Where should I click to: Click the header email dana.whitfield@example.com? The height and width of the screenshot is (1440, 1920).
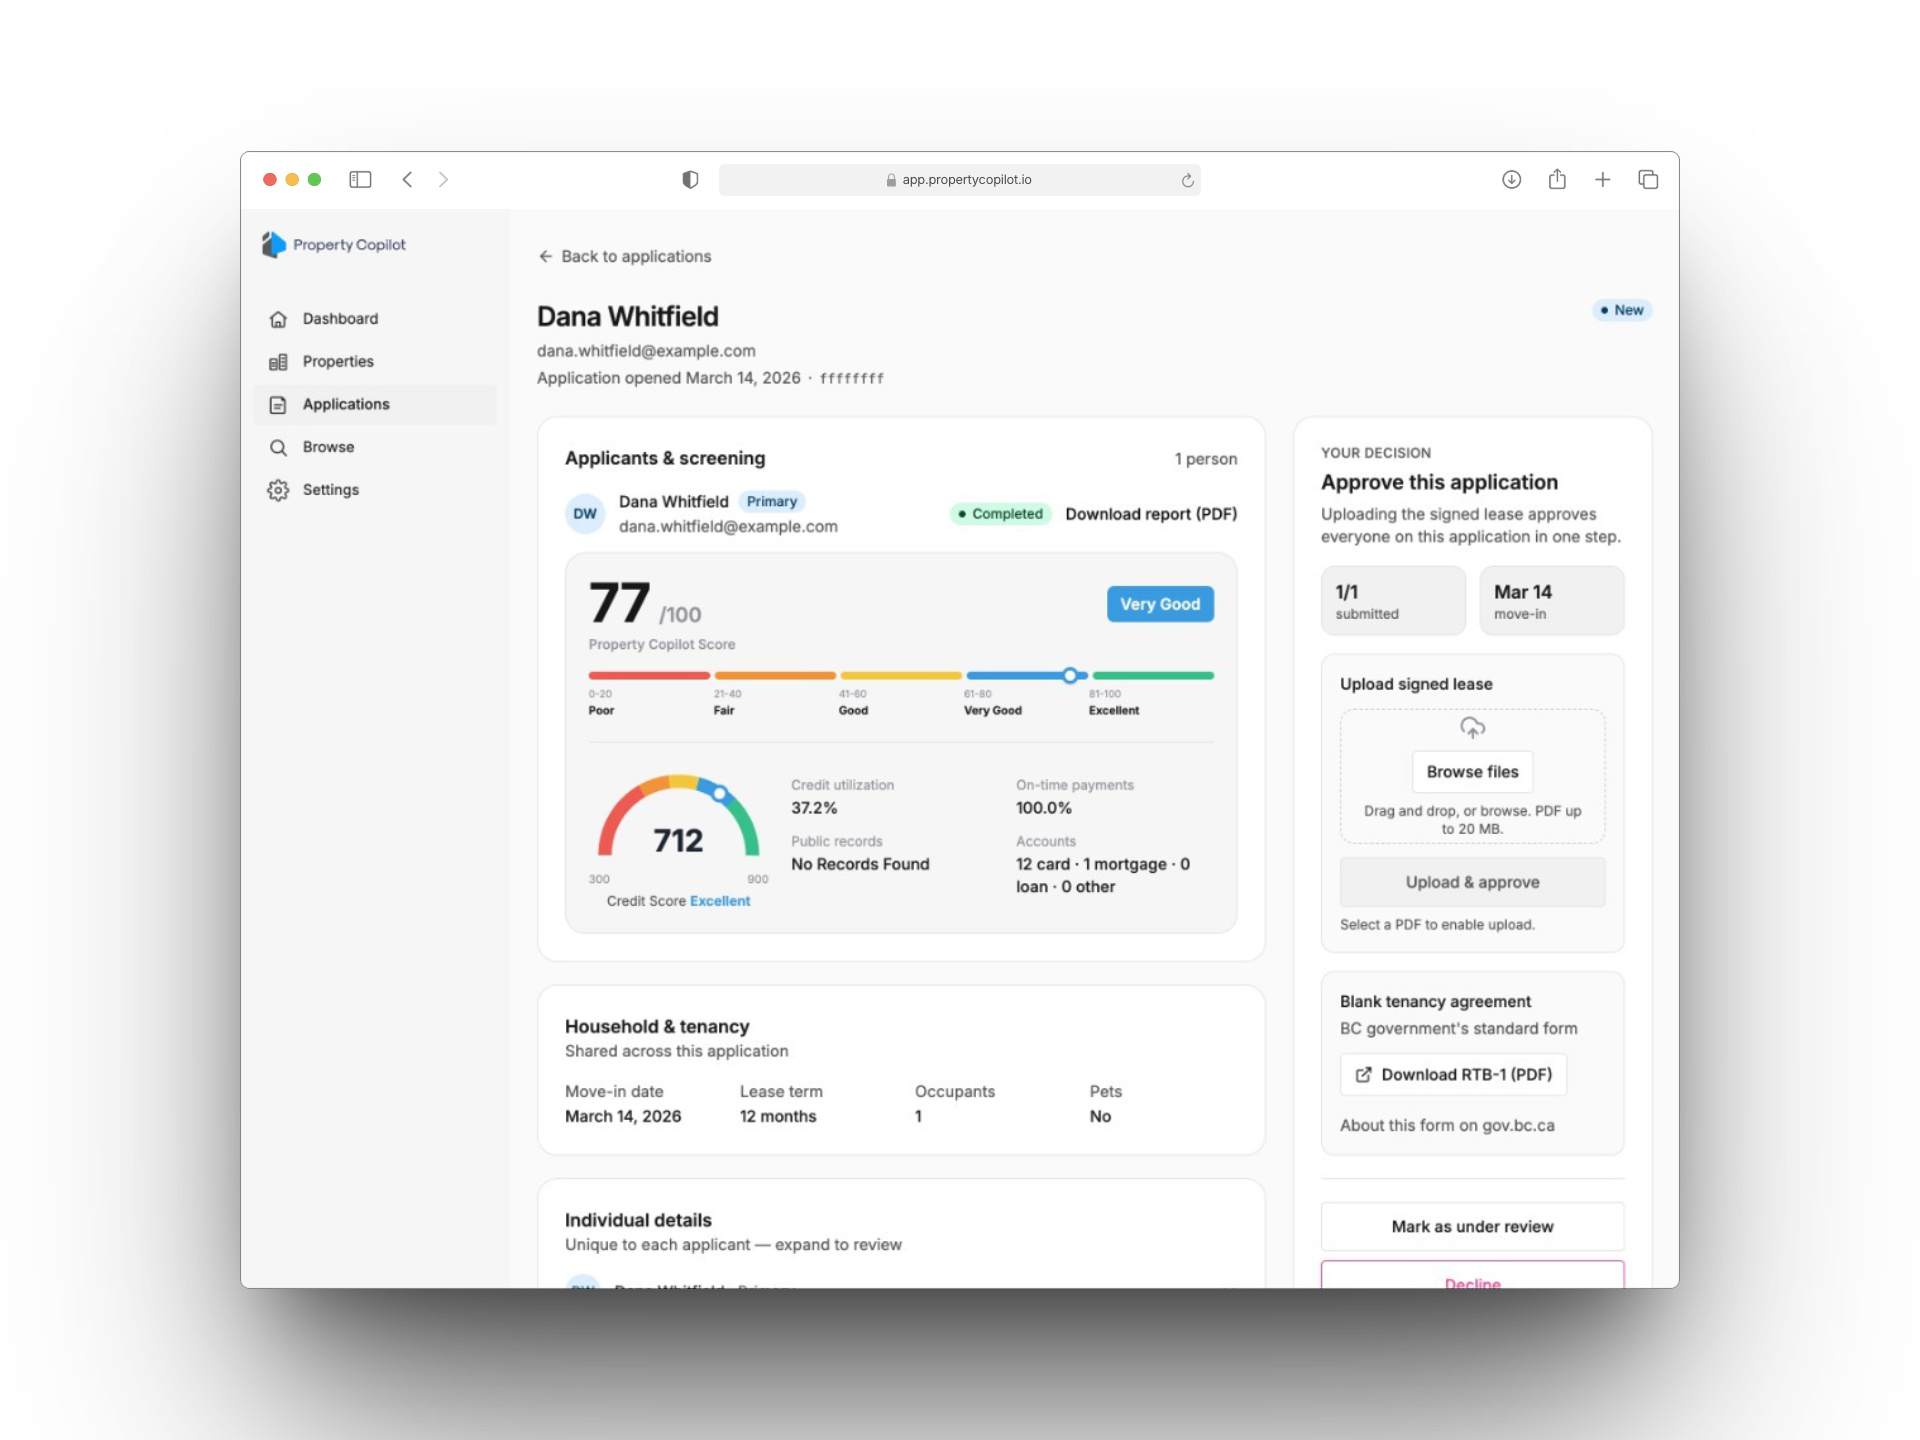(x=646, y=351)
